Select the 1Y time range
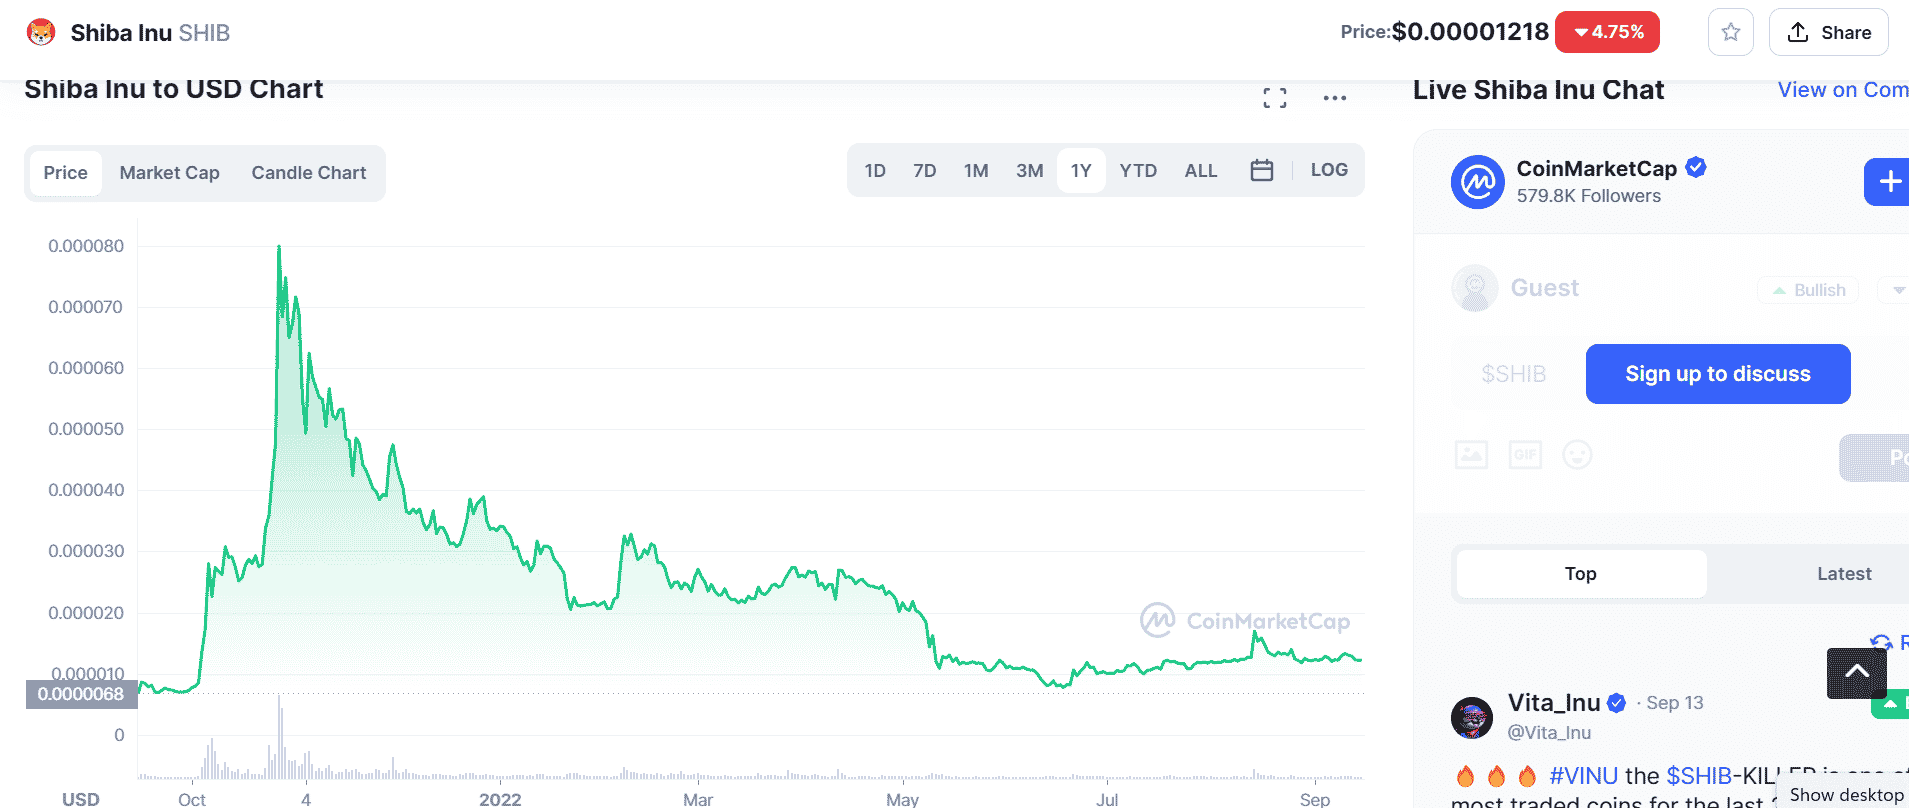The width and height of the screenshot is (1909, 808). pos(1081,171)
